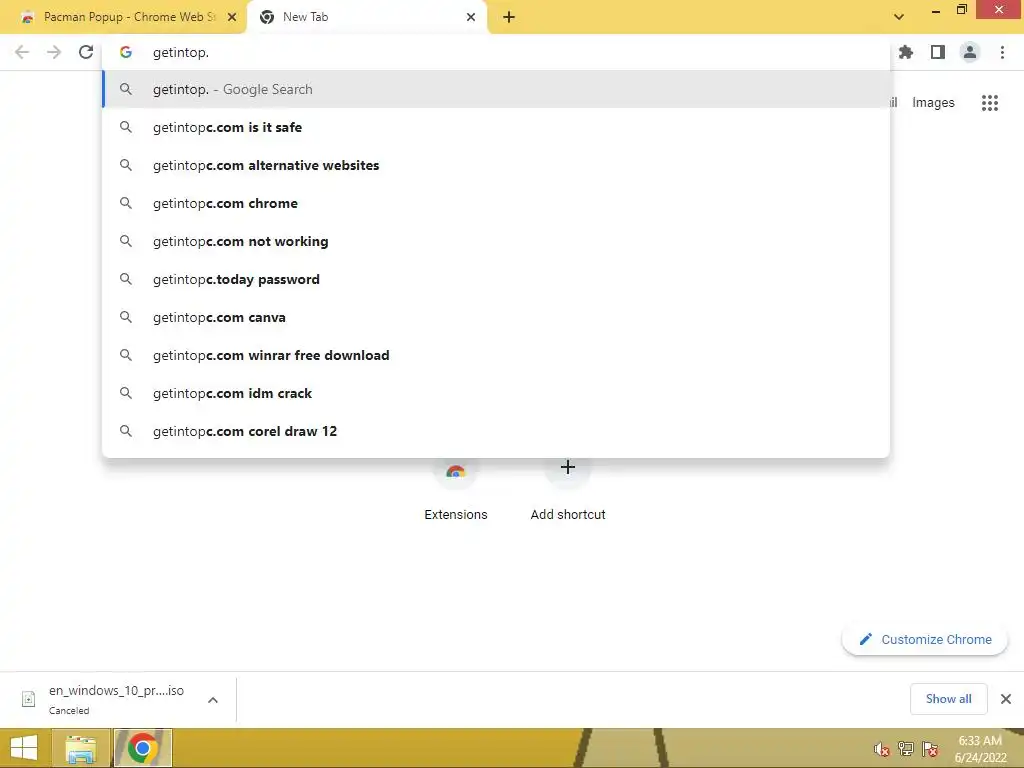Click the muted volume tray icon

[882, 749]
